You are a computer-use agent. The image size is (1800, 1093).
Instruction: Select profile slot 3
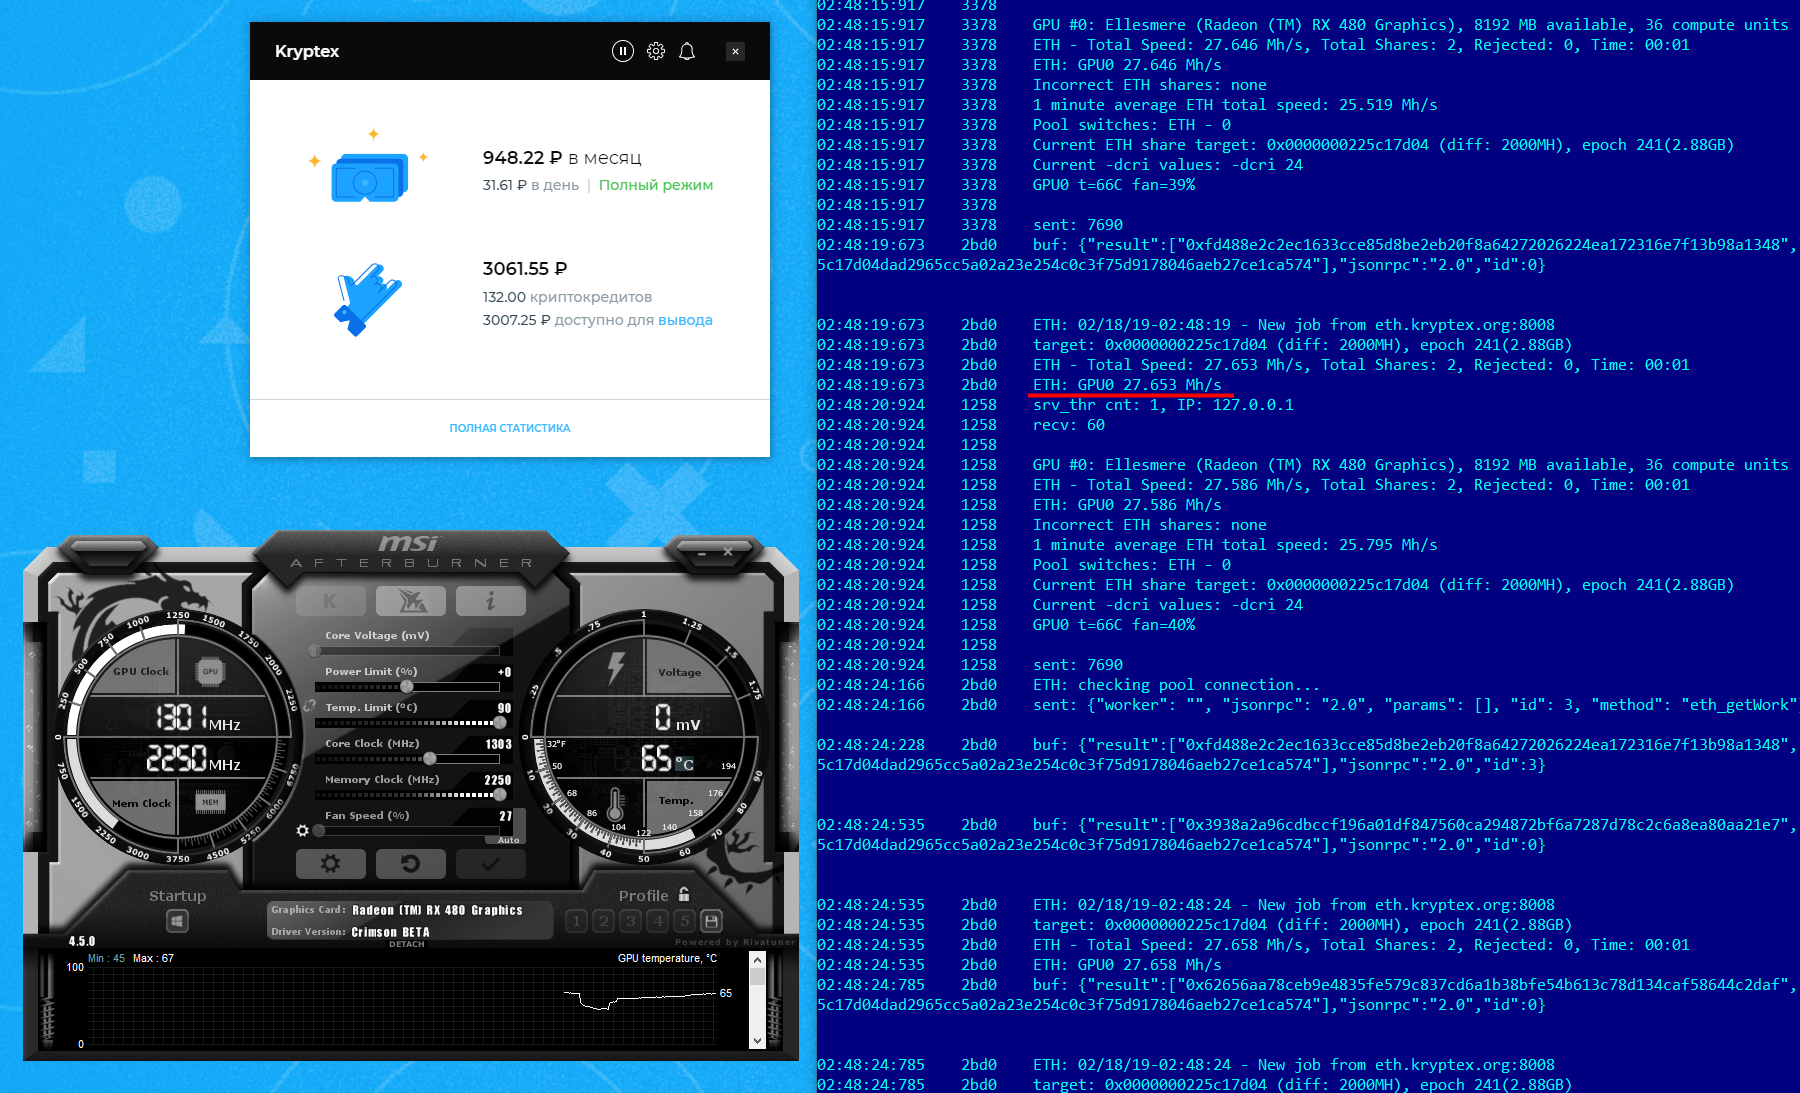click(x=630, y=921)
